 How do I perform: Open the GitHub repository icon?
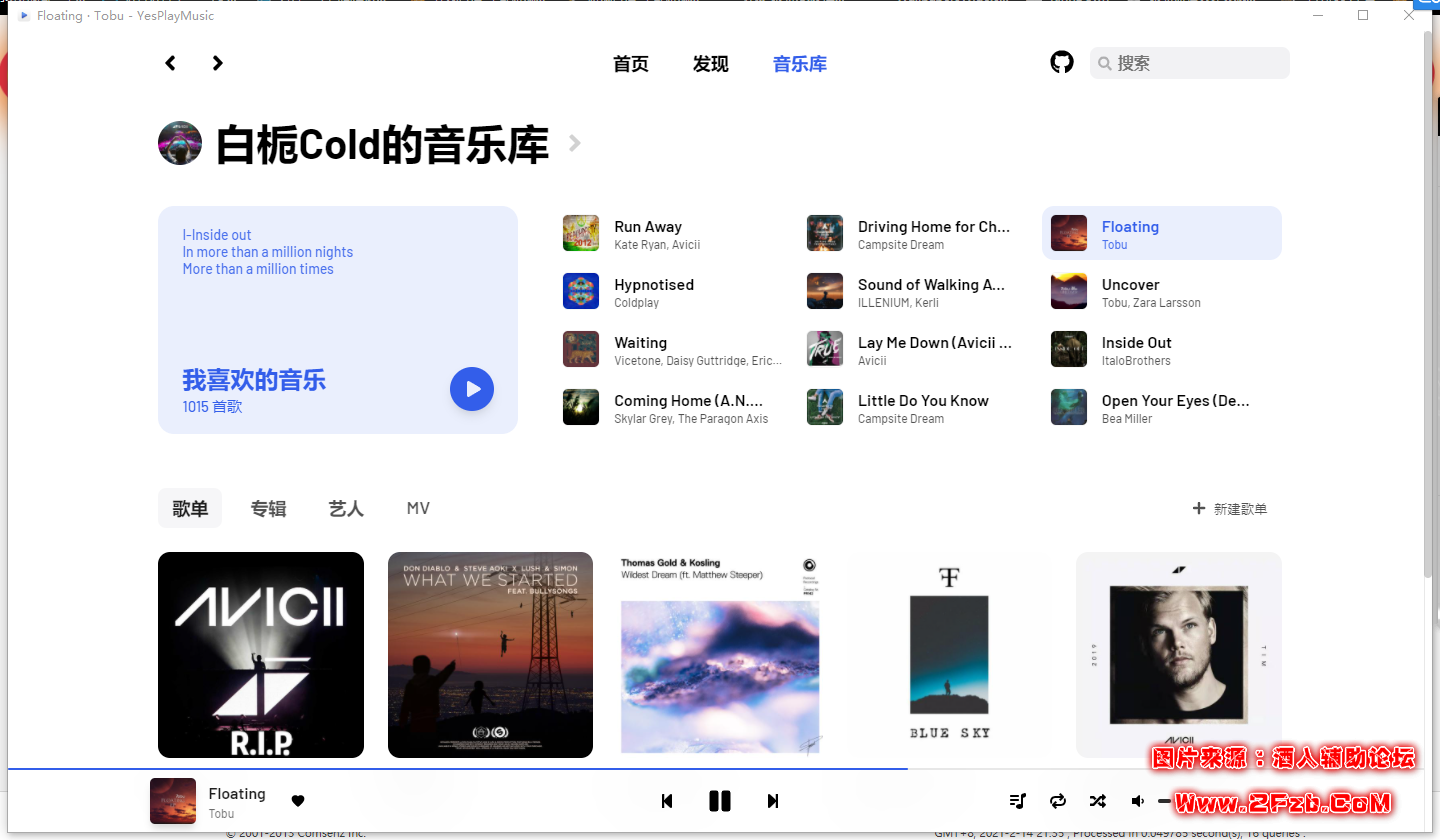(1061, 62)
